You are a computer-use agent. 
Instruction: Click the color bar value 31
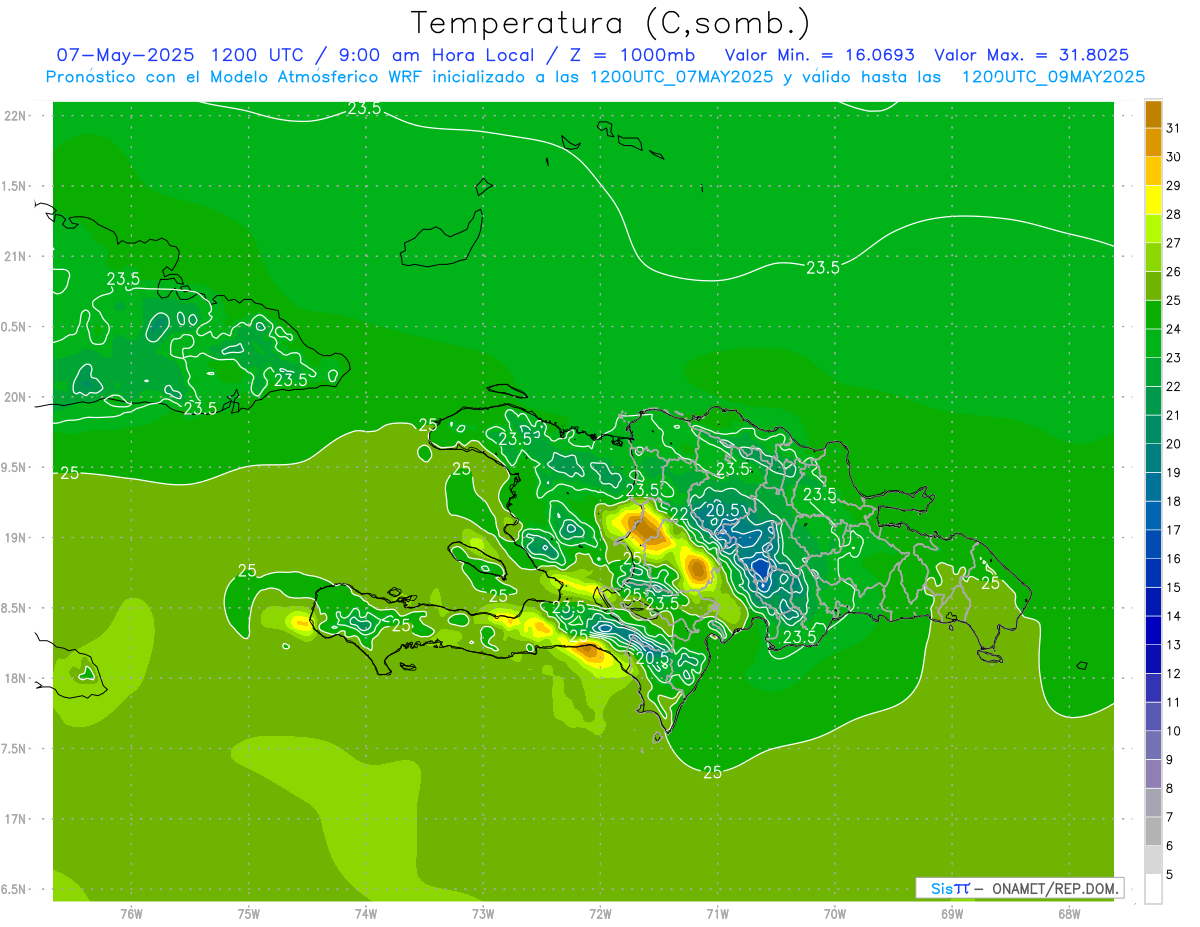pos(1174,128)
